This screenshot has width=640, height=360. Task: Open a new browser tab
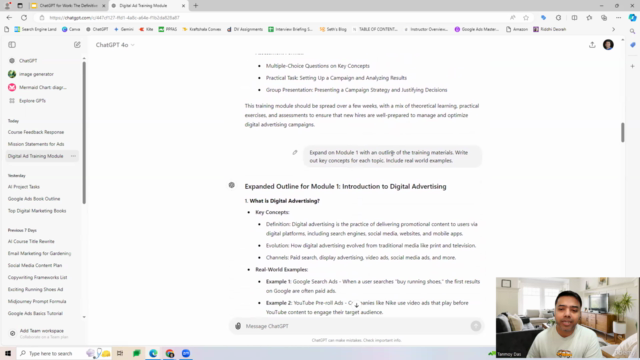point(196,6)
